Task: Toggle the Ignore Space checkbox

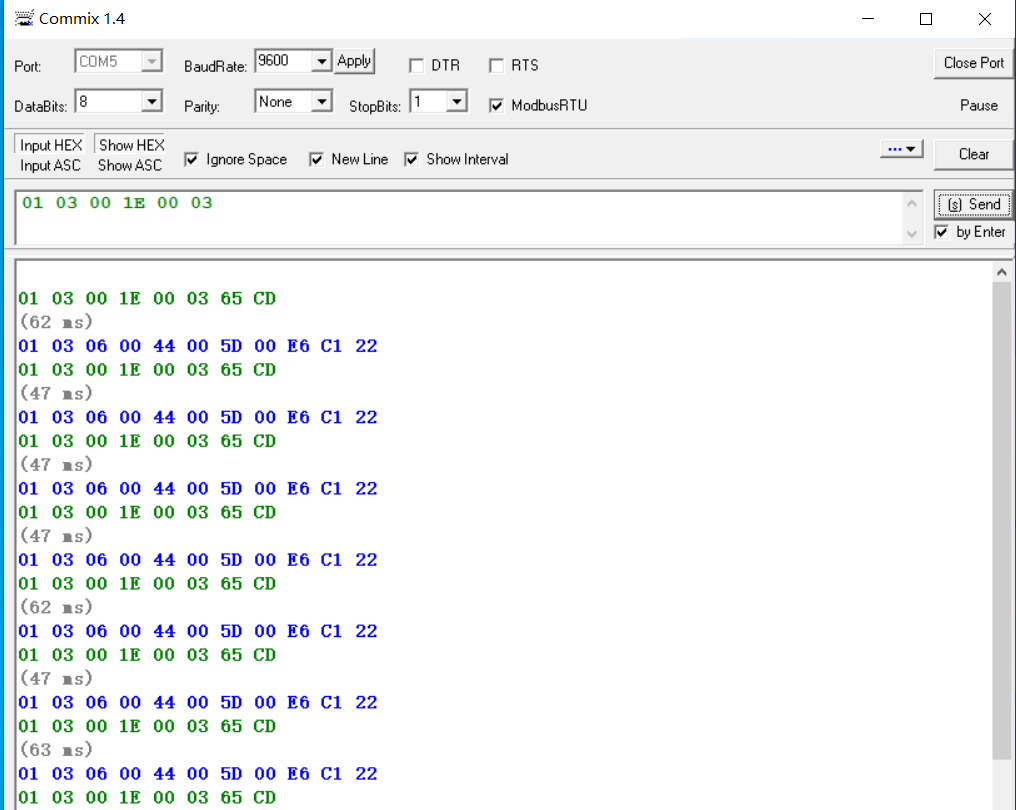Action: click(x=192, y=160)
